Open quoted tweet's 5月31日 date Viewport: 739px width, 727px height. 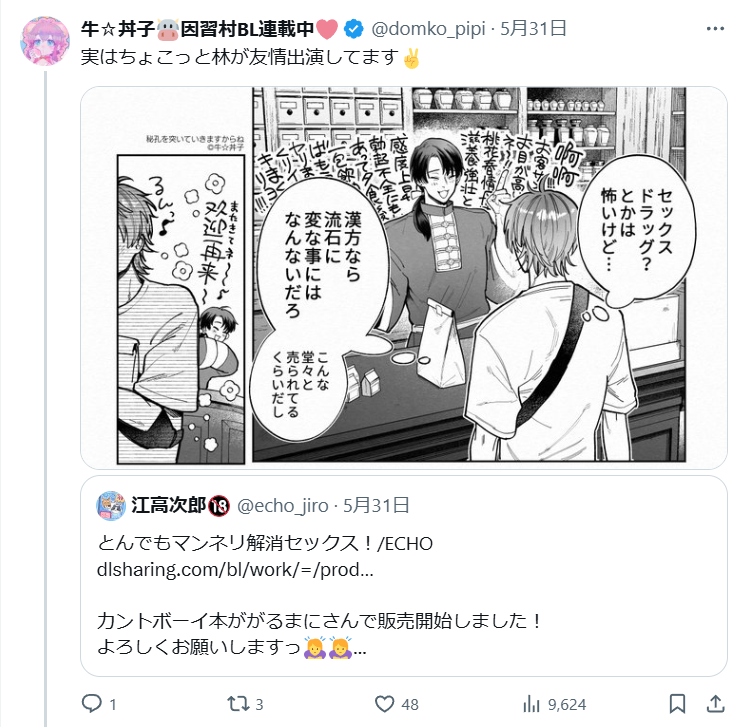click(376, 506)
